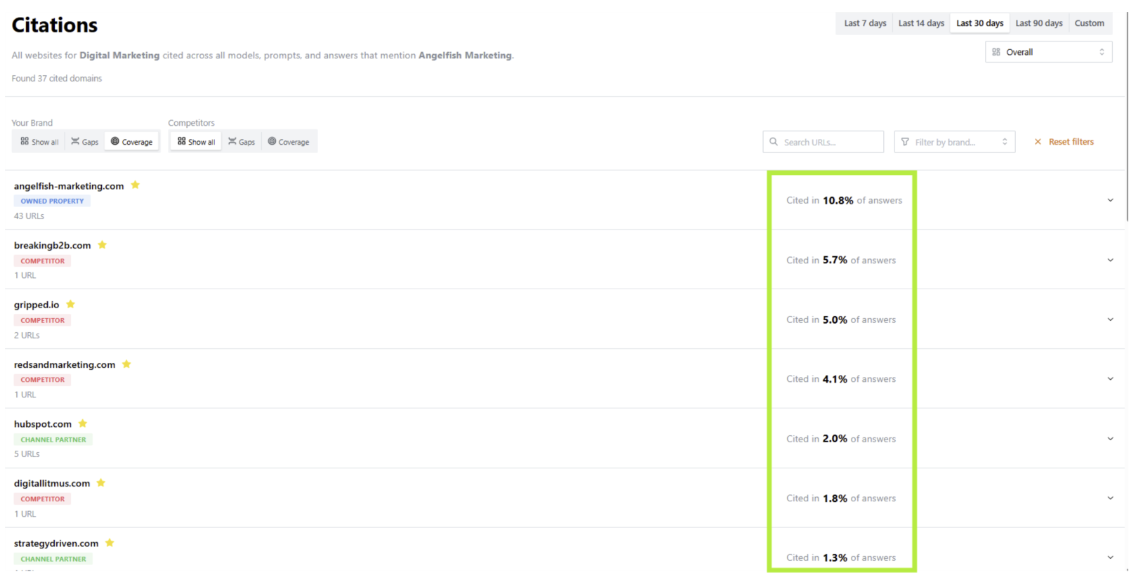Choose the Custom date range
Screen dimensions: 1134x585
pyautogui.click(x=1089, y=23)
